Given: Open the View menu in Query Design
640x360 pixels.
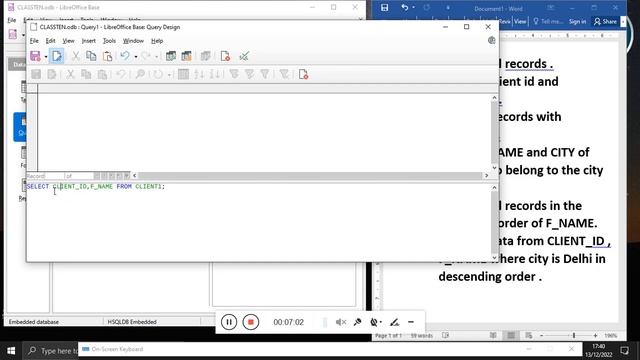Looking at the screenshot, I should (x=68, y=41).
